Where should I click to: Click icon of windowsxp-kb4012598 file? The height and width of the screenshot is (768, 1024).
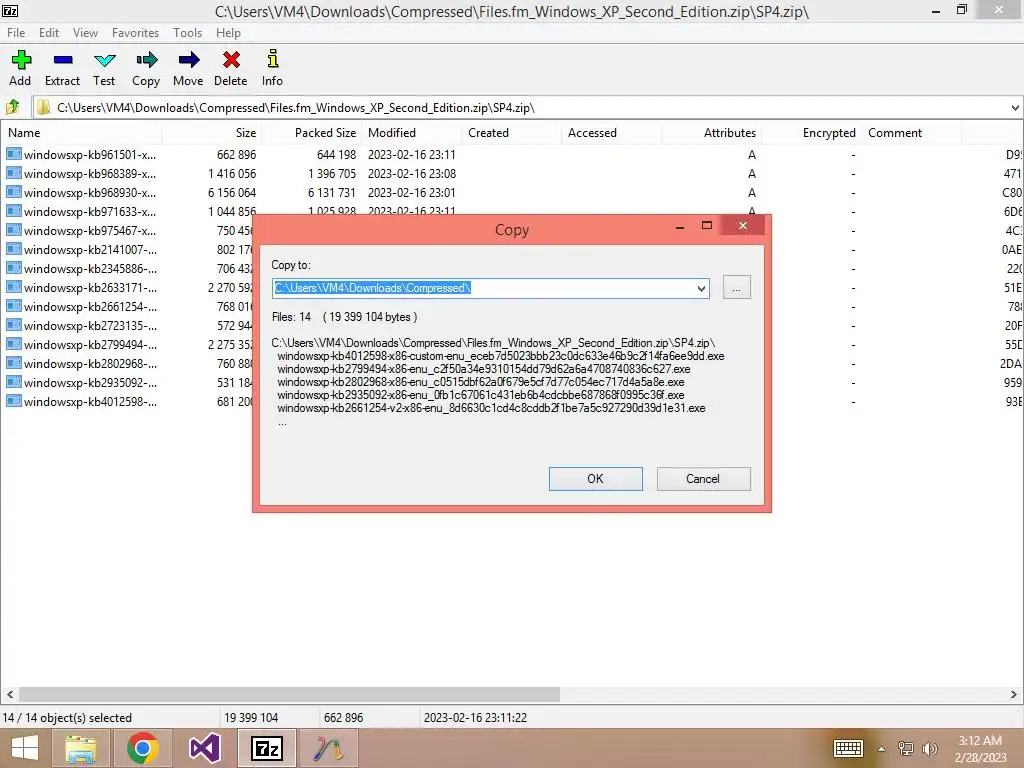point(14,400)
